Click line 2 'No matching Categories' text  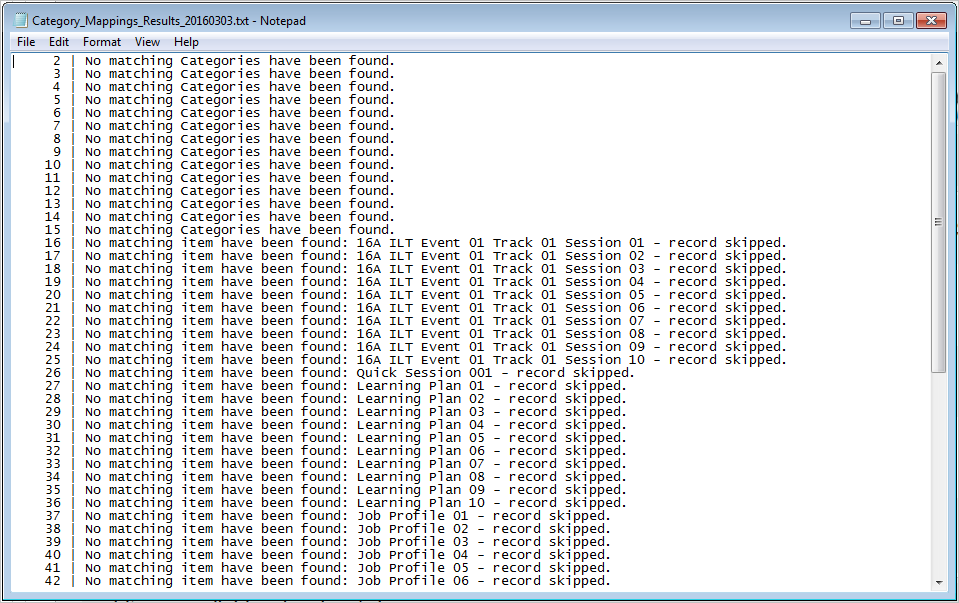coord(172,61)
